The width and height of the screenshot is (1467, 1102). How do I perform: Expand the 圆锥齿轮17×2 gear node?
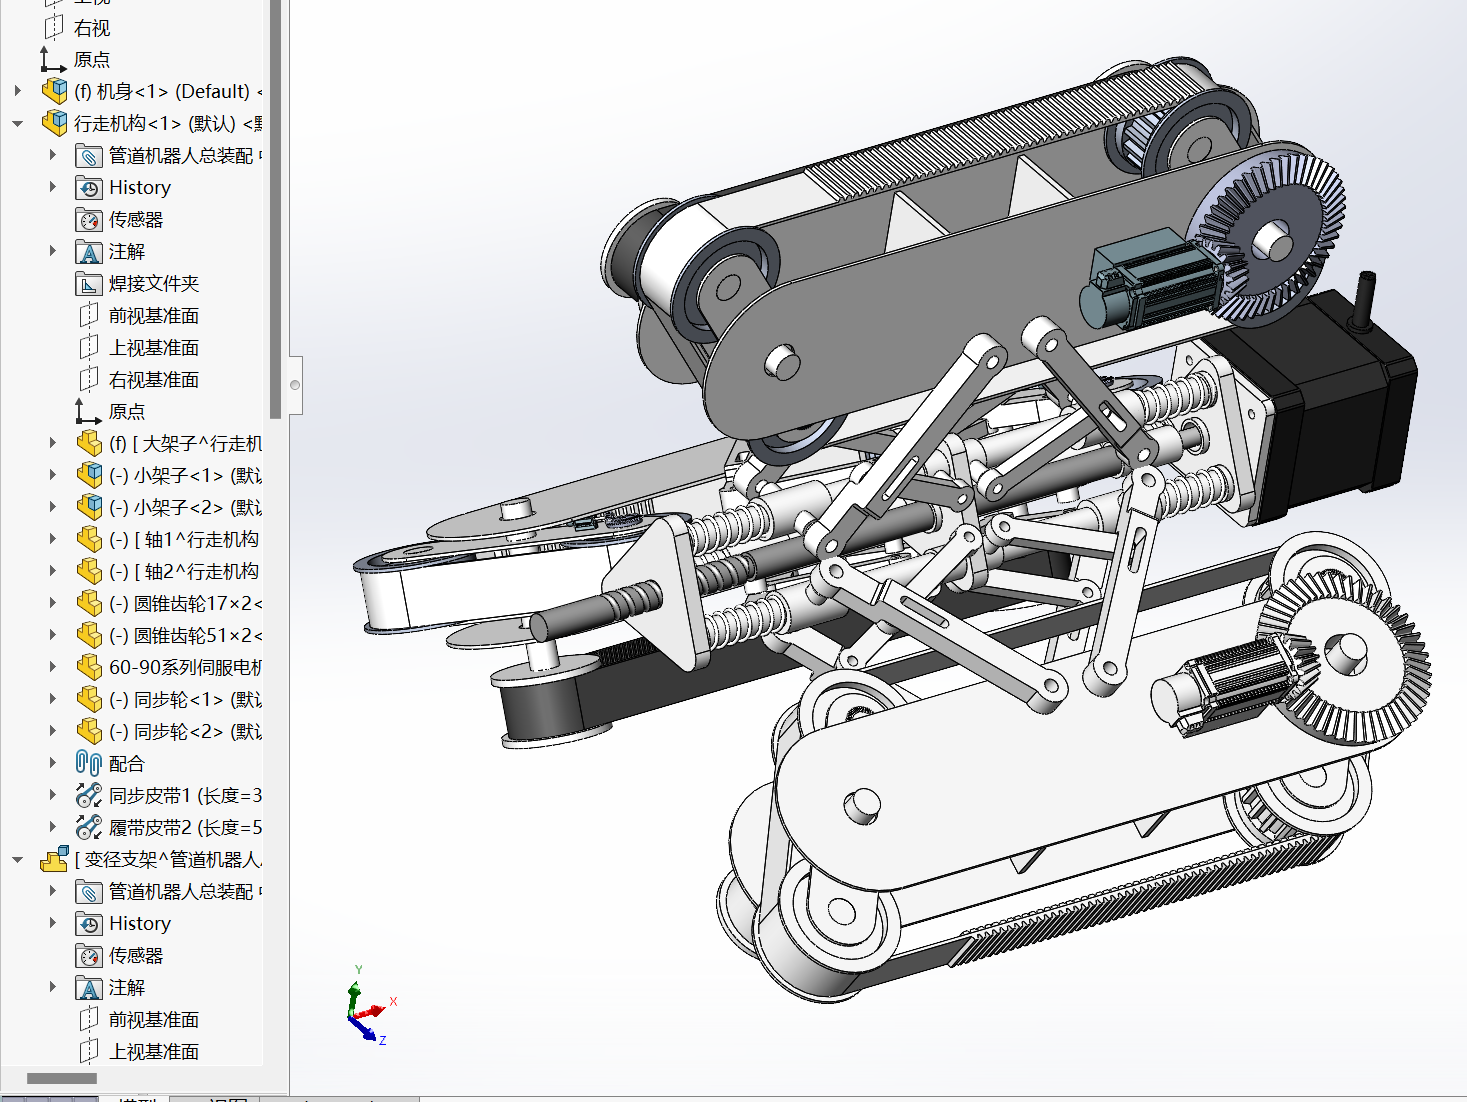pos(53,603)
